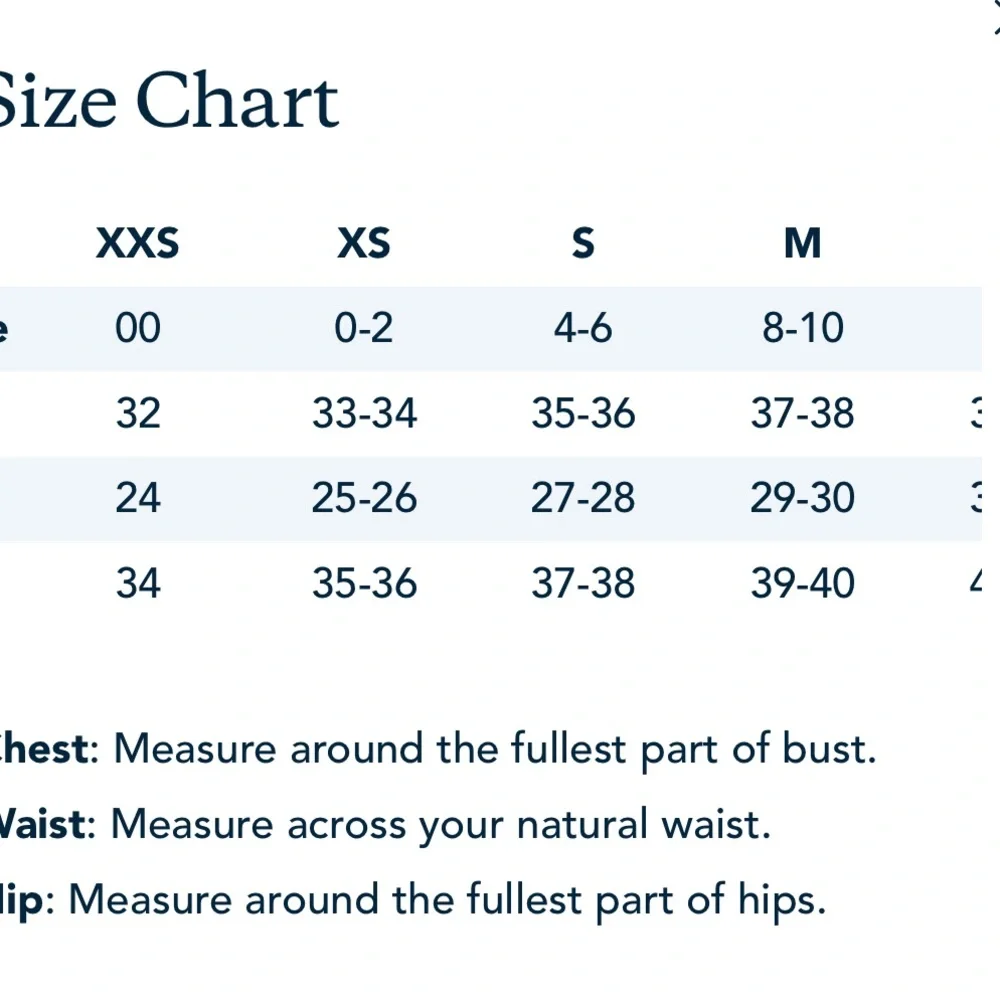Select the XXS size column header

click(138, 243)
